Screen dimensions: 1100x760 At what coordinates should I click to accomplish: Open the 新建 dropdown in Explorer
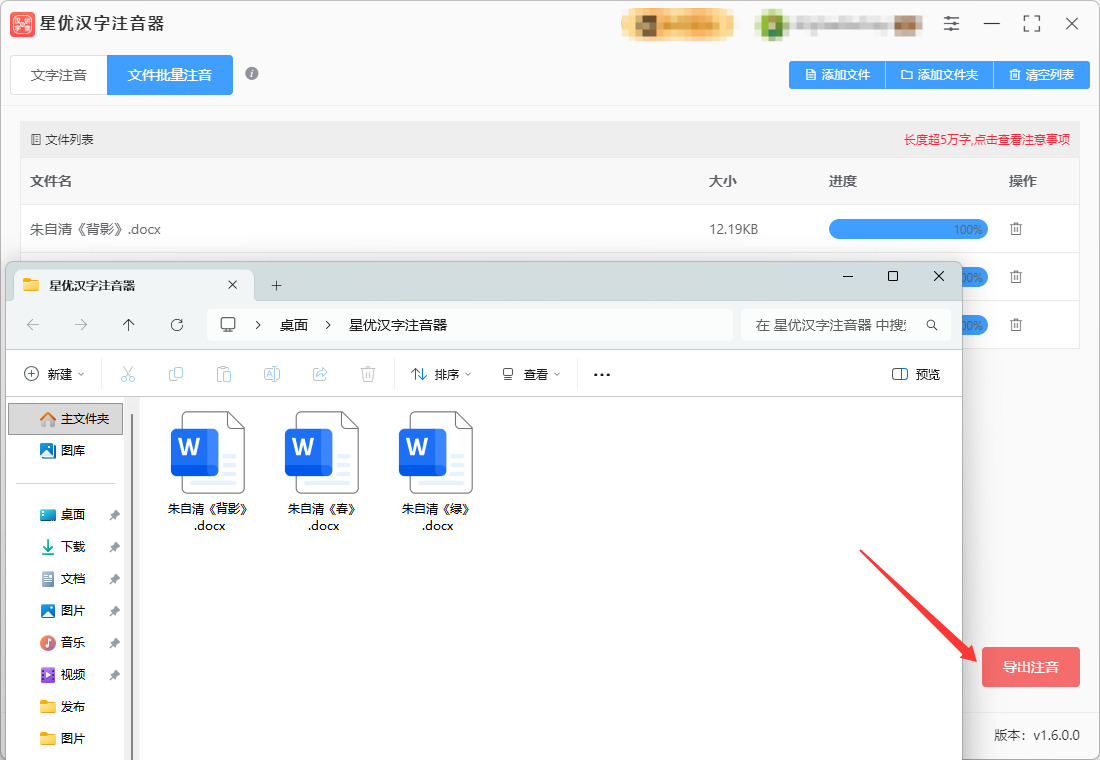pyautogui.click(x=54, y=375)
